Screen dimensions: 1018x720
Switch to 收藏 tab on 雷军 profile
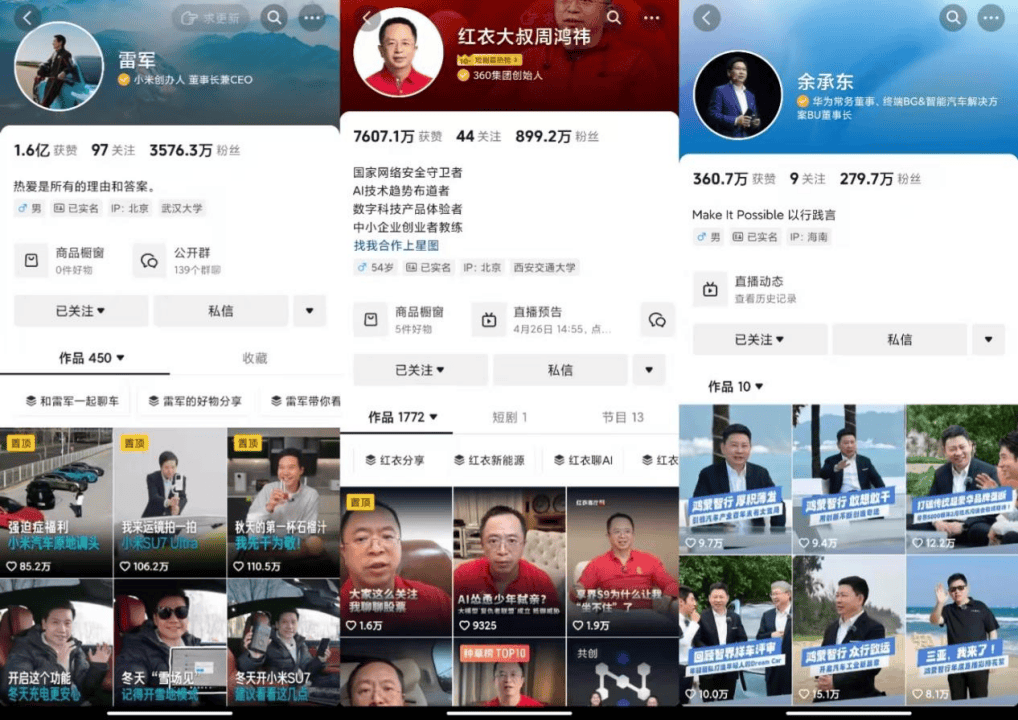coord(254,358)
